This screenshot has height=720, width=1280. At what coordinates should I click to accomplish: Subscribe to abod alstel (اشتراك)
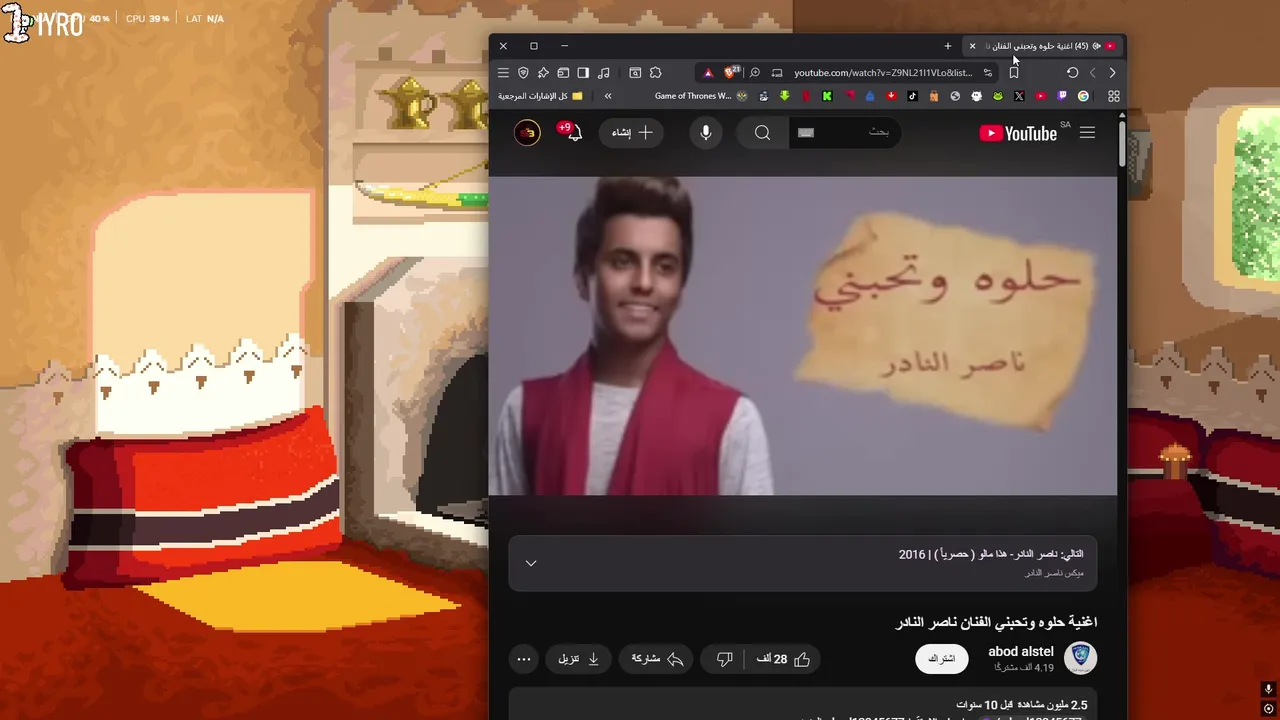point(942,659)
